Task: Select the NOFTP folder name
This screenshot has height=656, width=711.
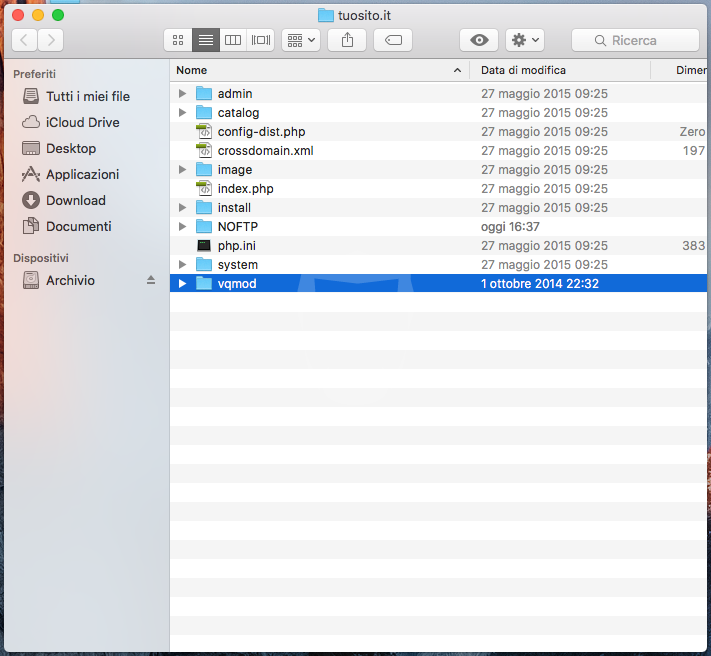Action: point(238,227)
